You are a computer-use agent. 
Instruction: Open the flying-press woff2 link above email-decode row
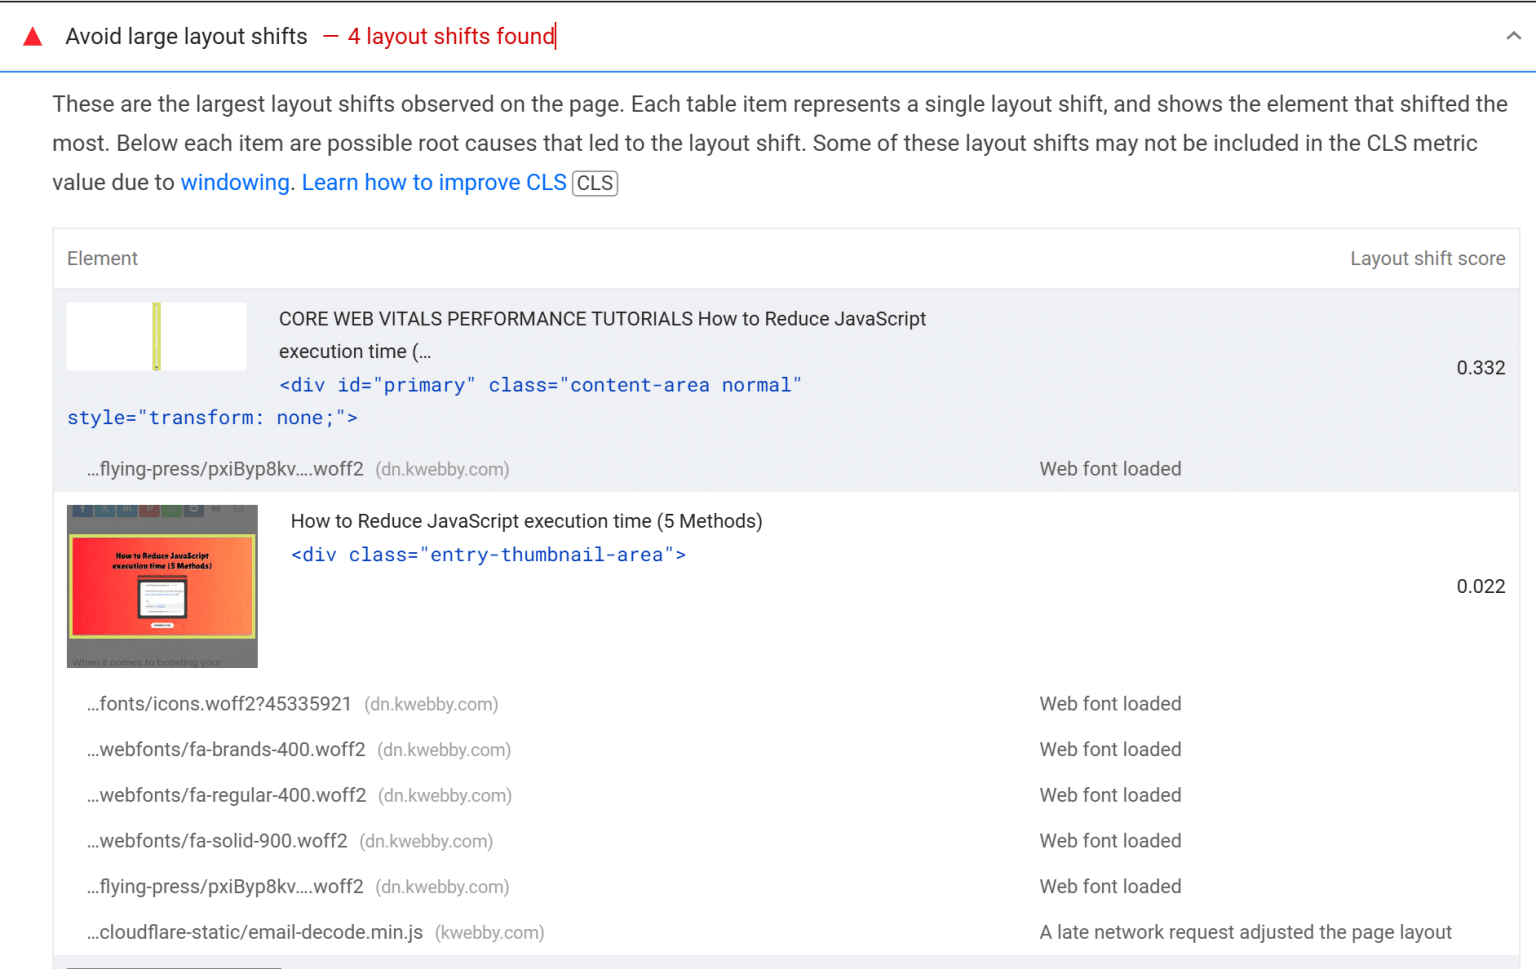[x=225, y=887]
